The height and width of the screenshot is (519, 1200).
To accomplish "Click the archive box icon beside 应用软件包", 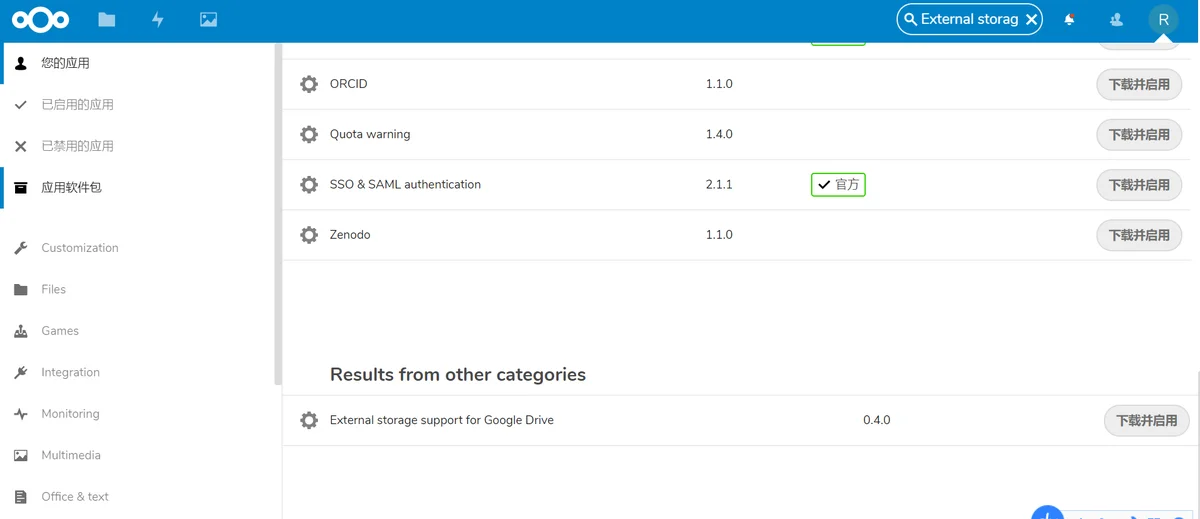I will (21, 187).
